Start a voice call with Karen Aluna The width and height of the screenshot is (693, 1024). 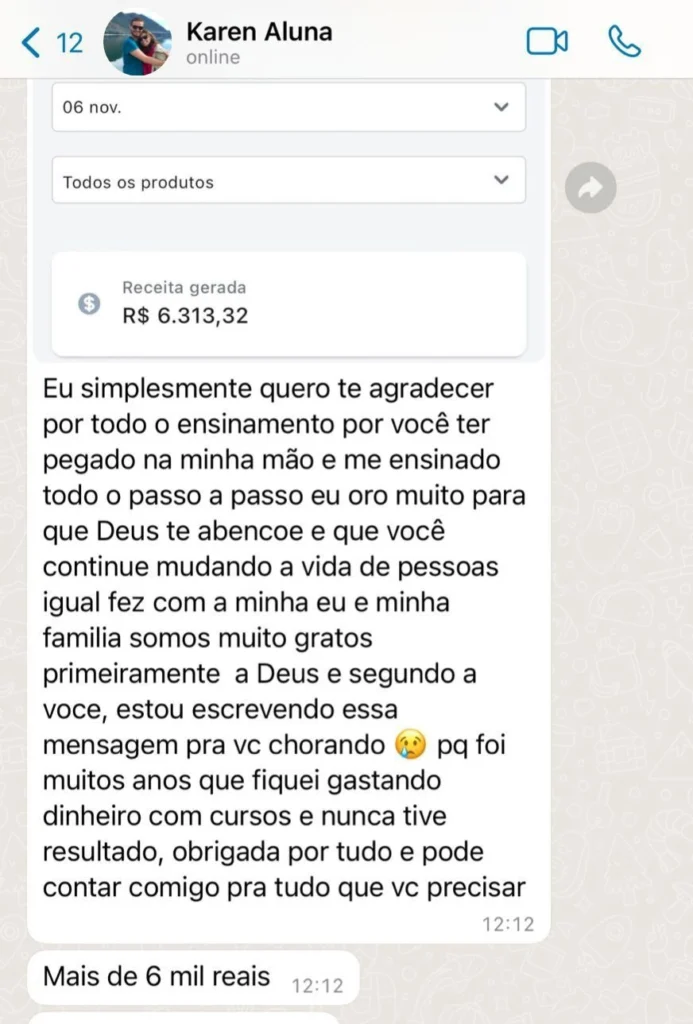pyautogui.click(x=624, y=41)
